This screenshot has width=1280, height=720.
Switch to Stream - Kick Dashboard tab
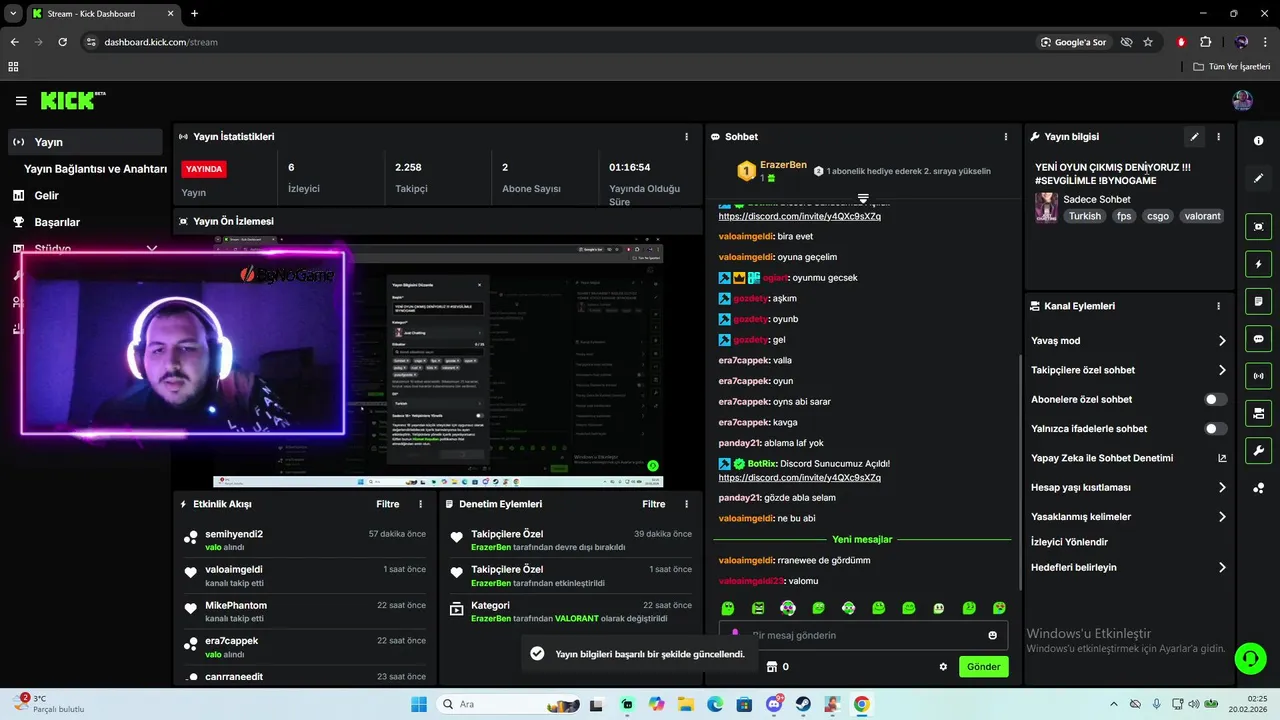pos(102,14)
